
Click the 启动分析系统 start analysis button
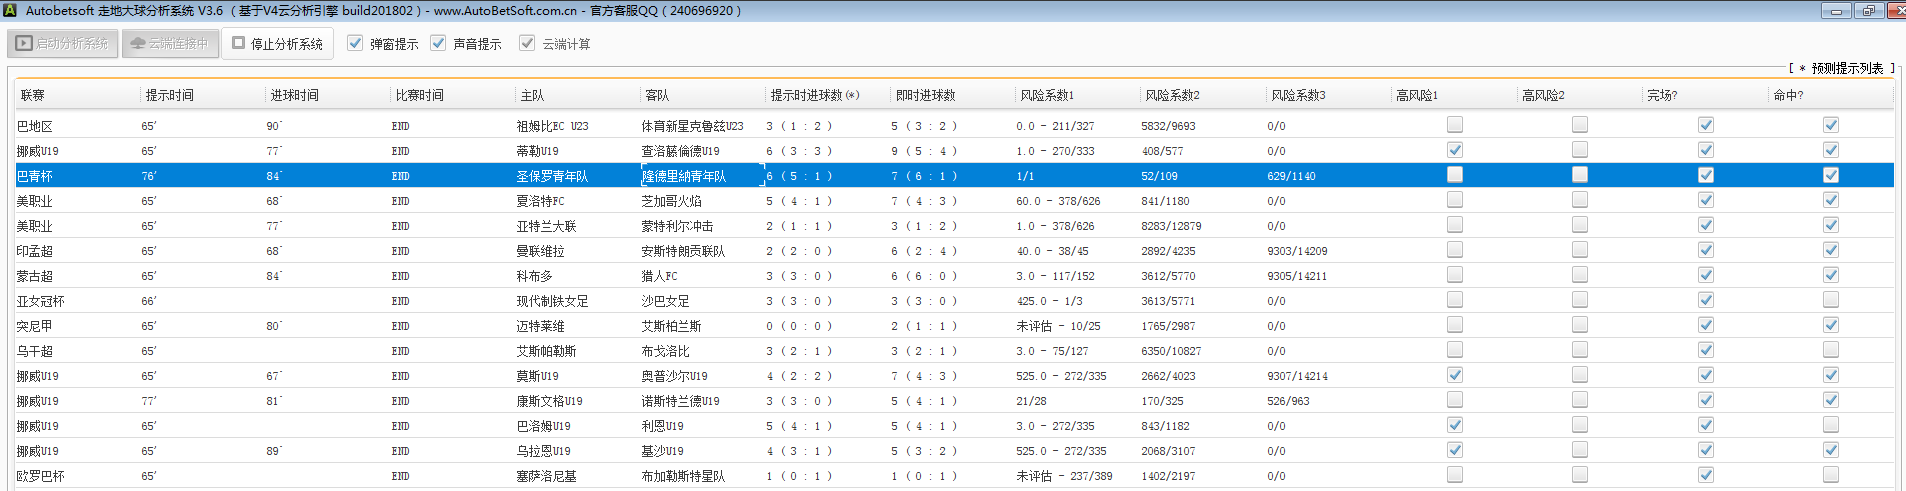[63, 44]
